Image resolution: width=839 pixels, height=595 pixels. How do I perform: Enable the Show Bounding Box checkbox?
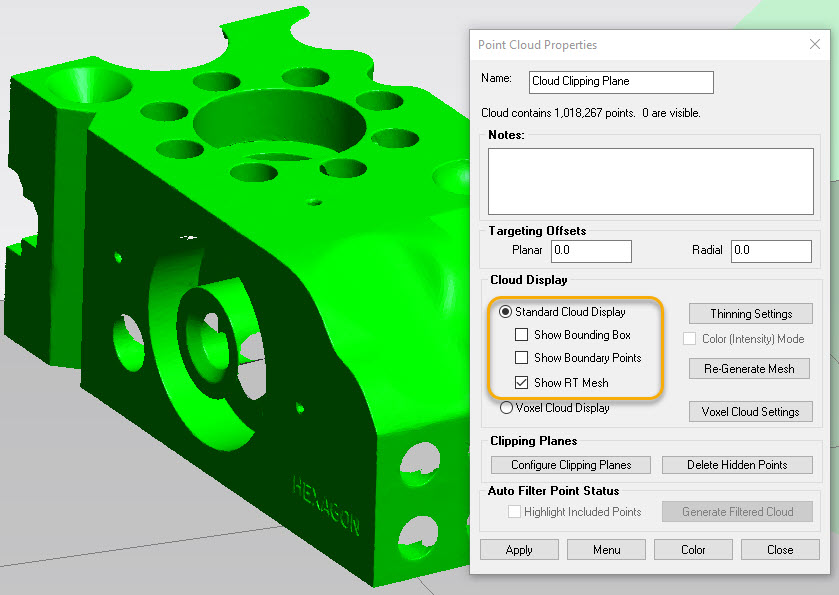[521, 335]
